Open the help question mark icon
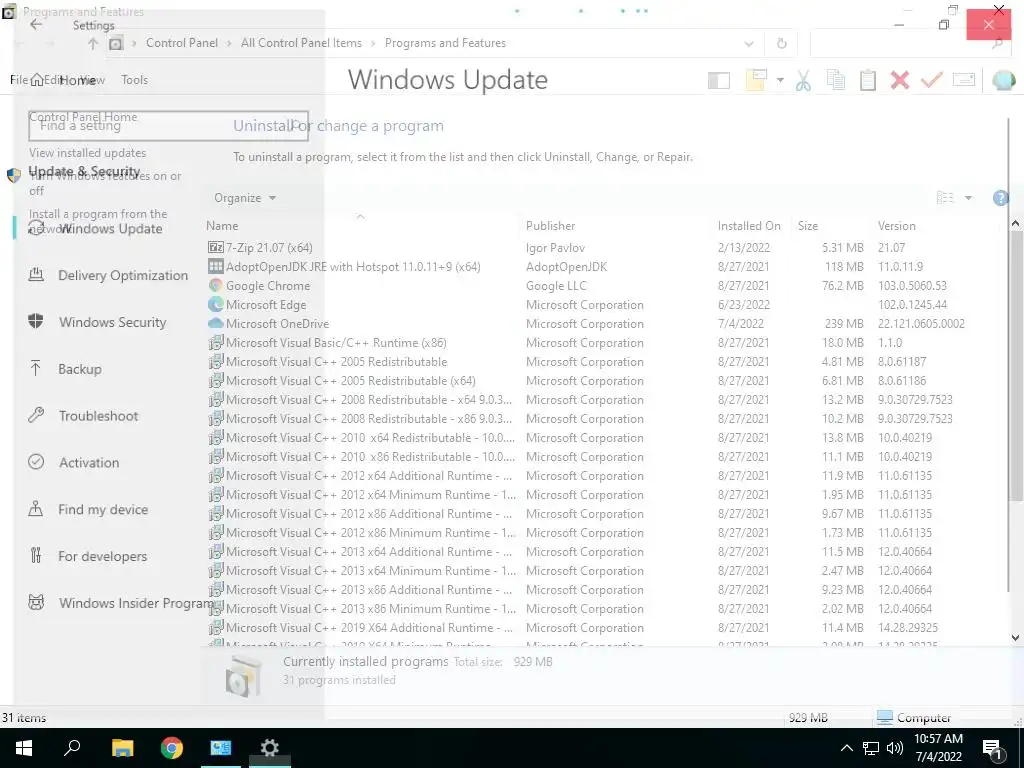 click(1000, 198)
